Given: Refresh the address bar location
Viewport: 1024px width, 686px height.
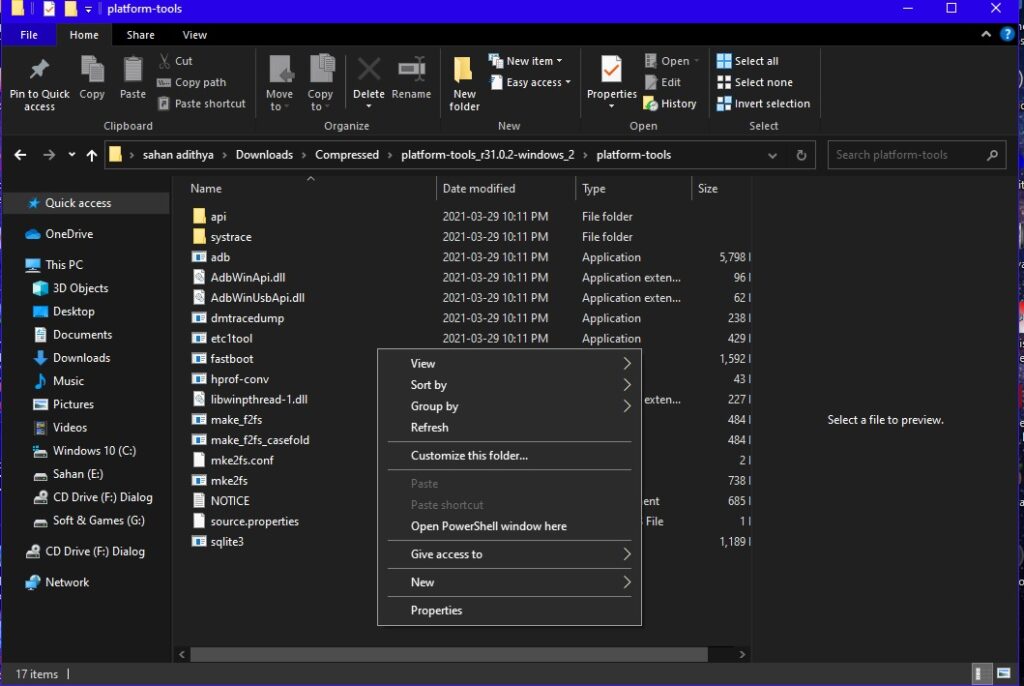Looking at the screenshot, I should pos(801,155).
